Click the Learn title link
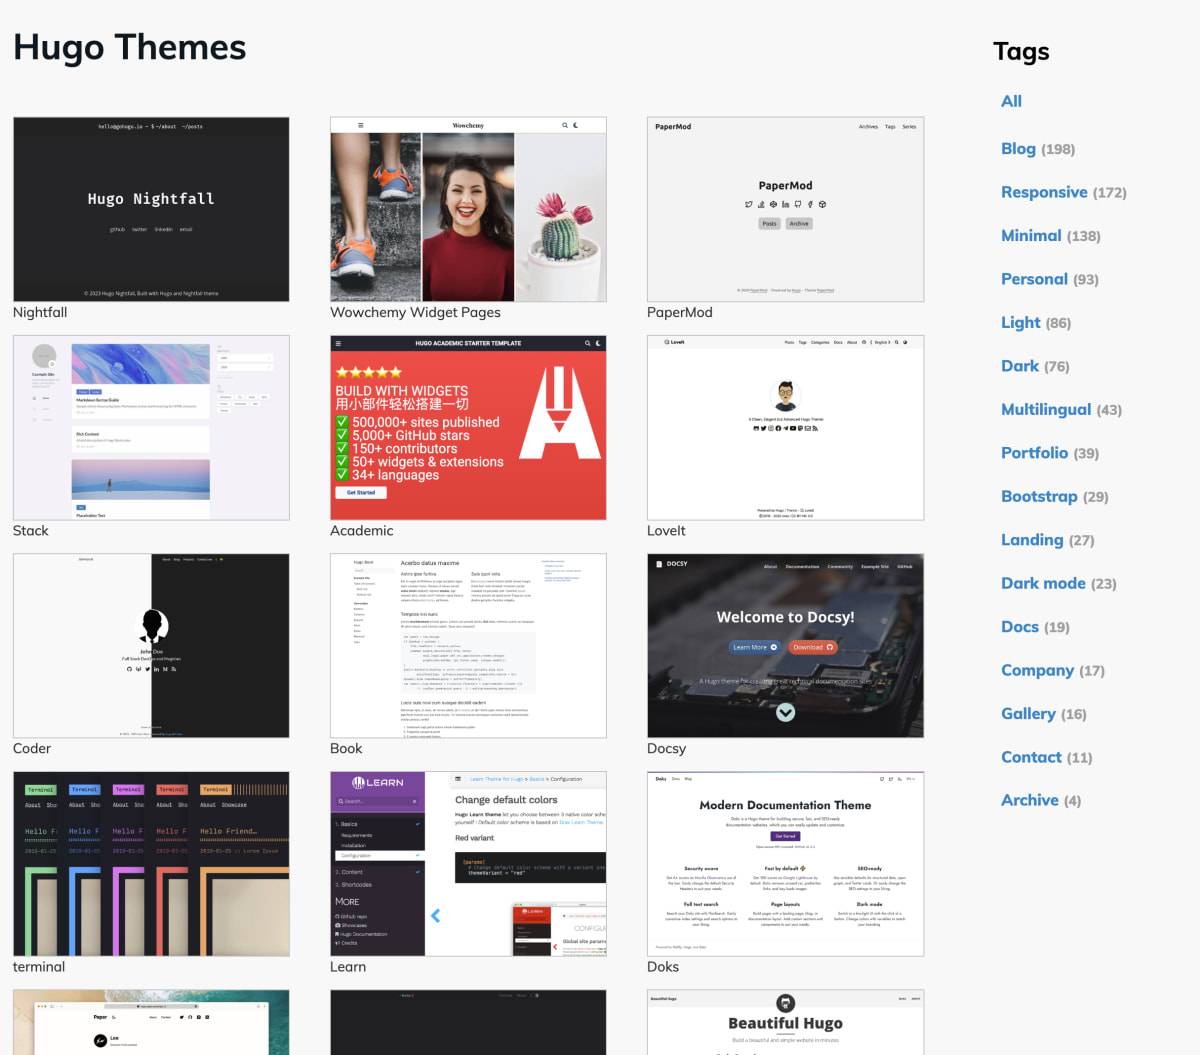 [x=348, y=967]
